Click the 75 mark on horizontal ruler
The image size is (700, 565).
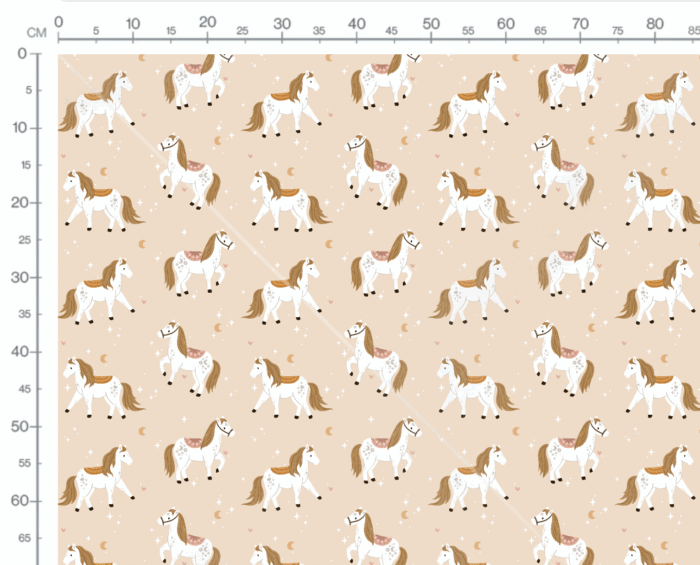click(618, 31)
